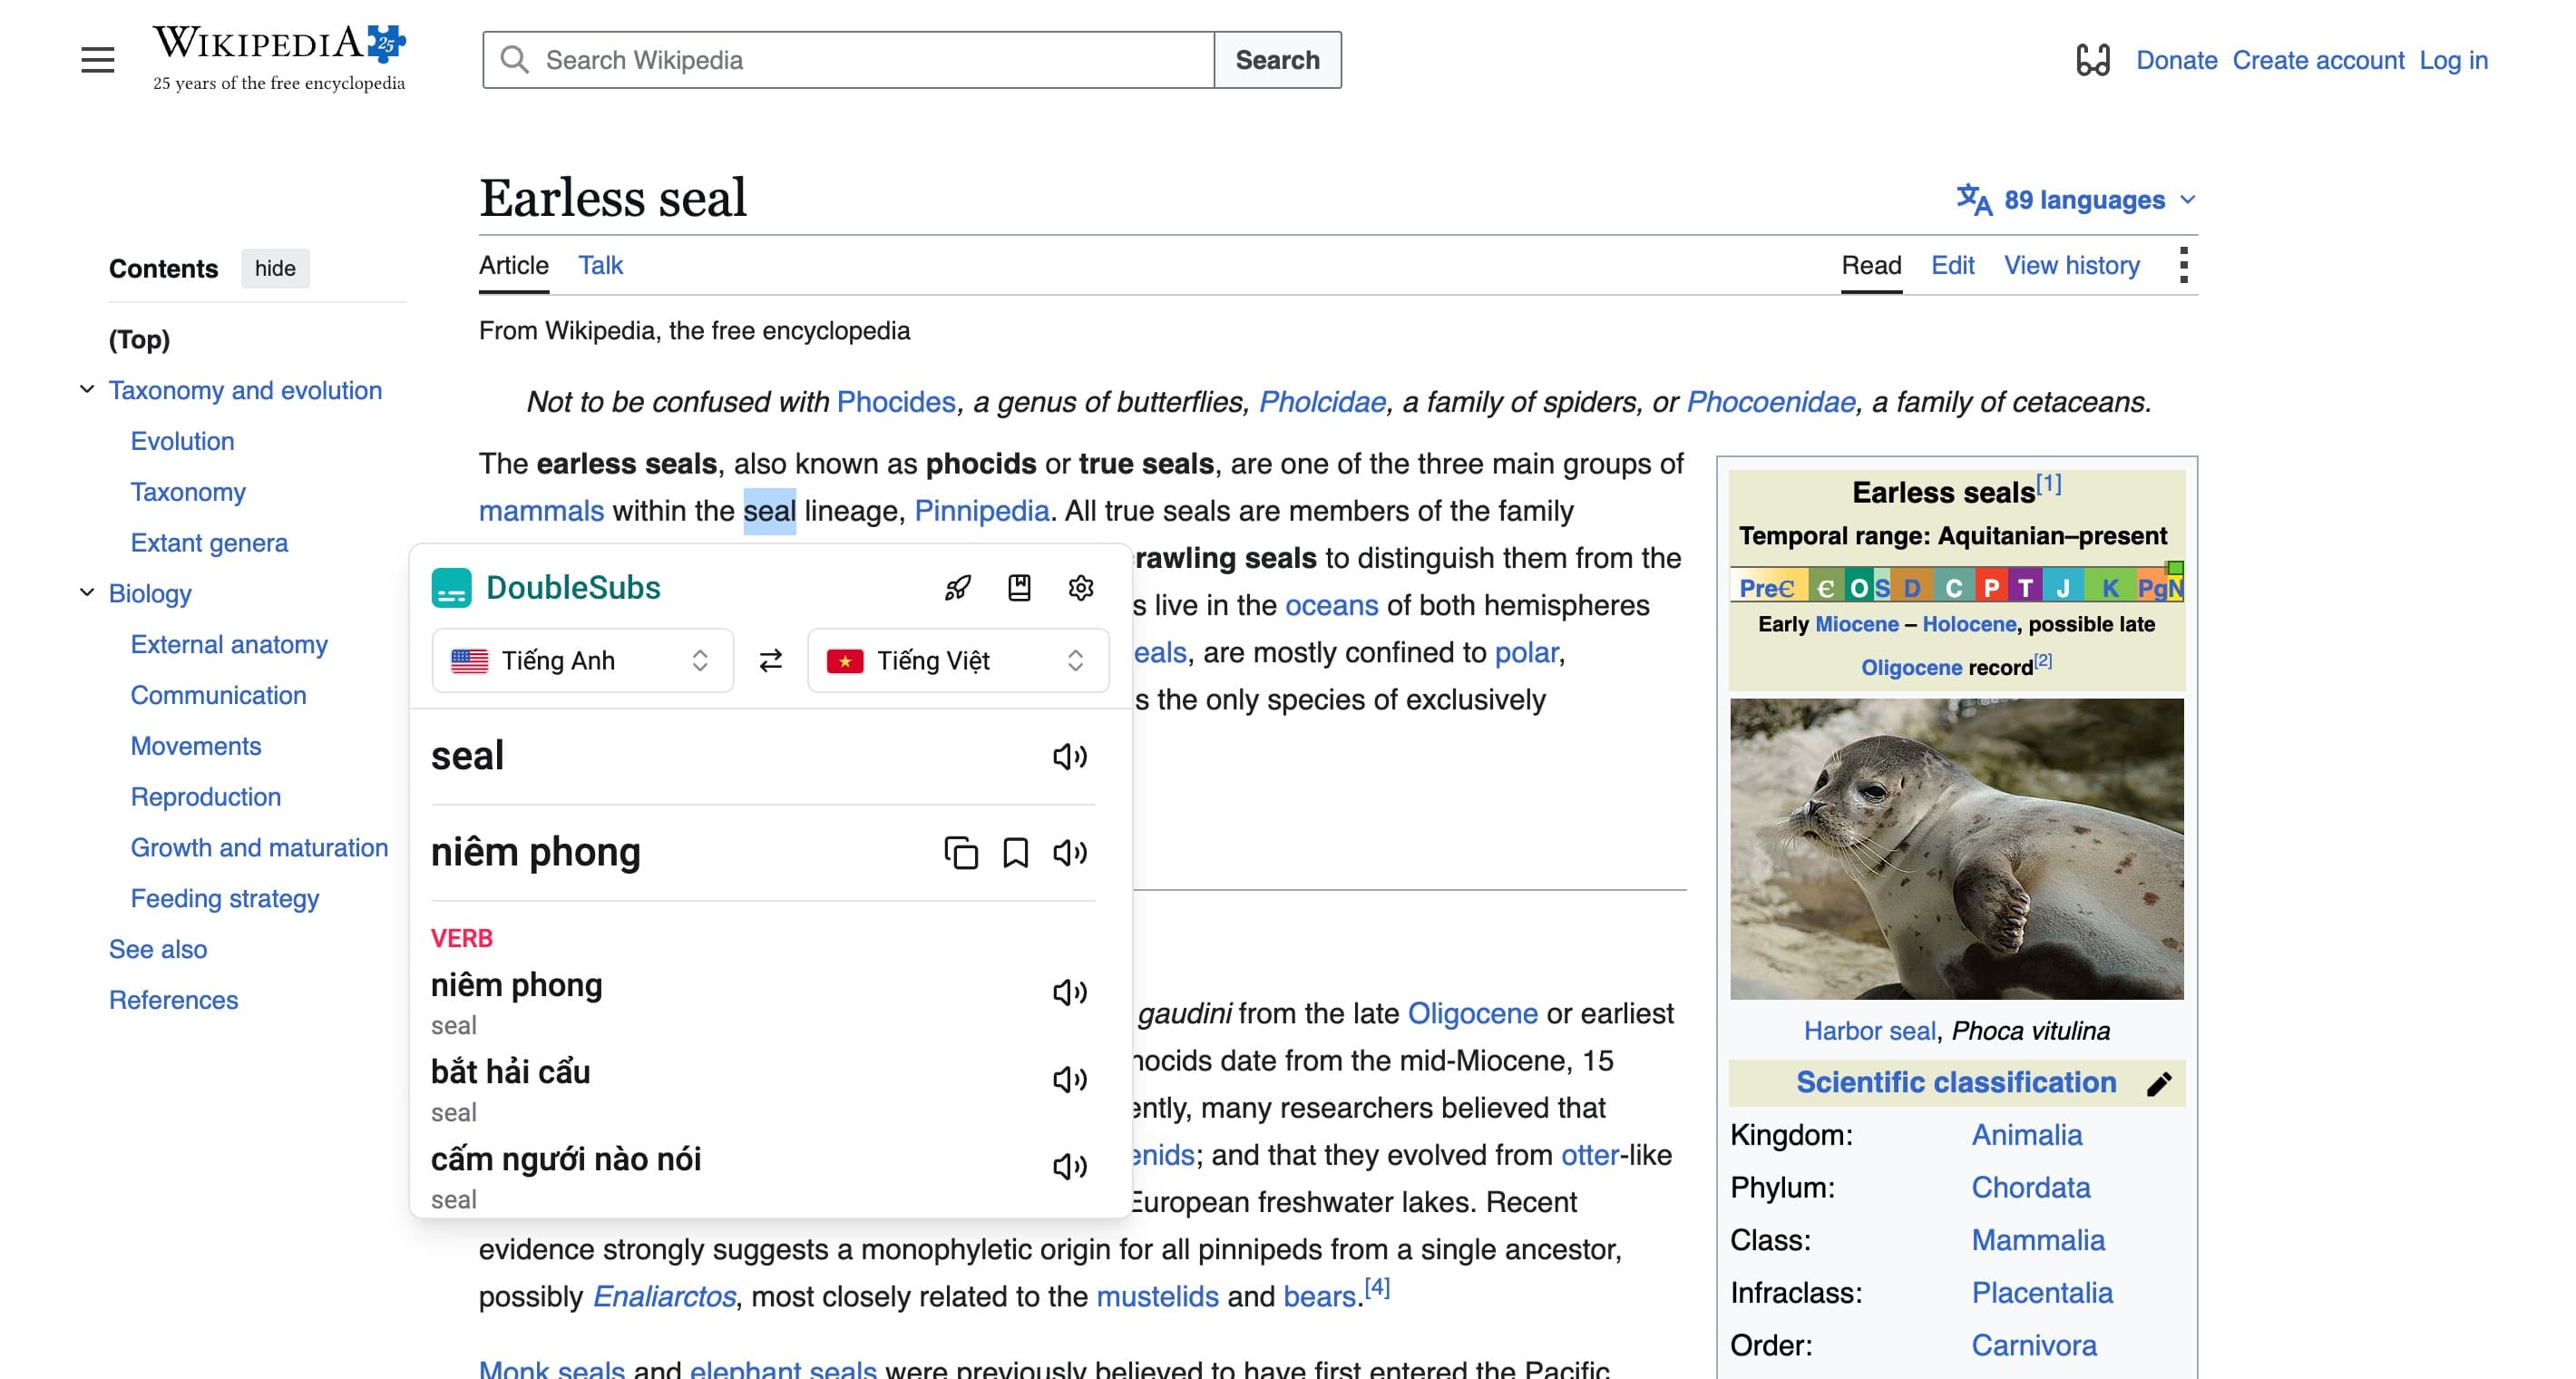Open the Harbor seal photo thumbnail

[1956, 849]
